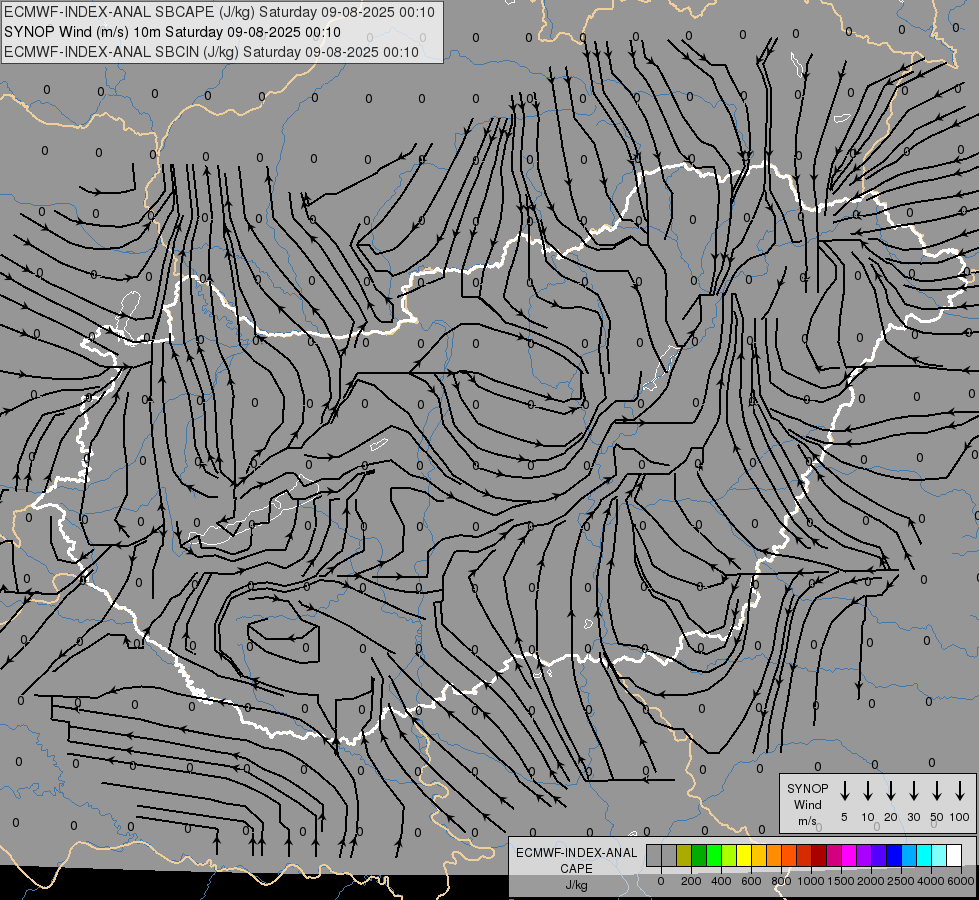
Task: Select the pure yellow CAPE legend swatch
Action: point(744,856)
